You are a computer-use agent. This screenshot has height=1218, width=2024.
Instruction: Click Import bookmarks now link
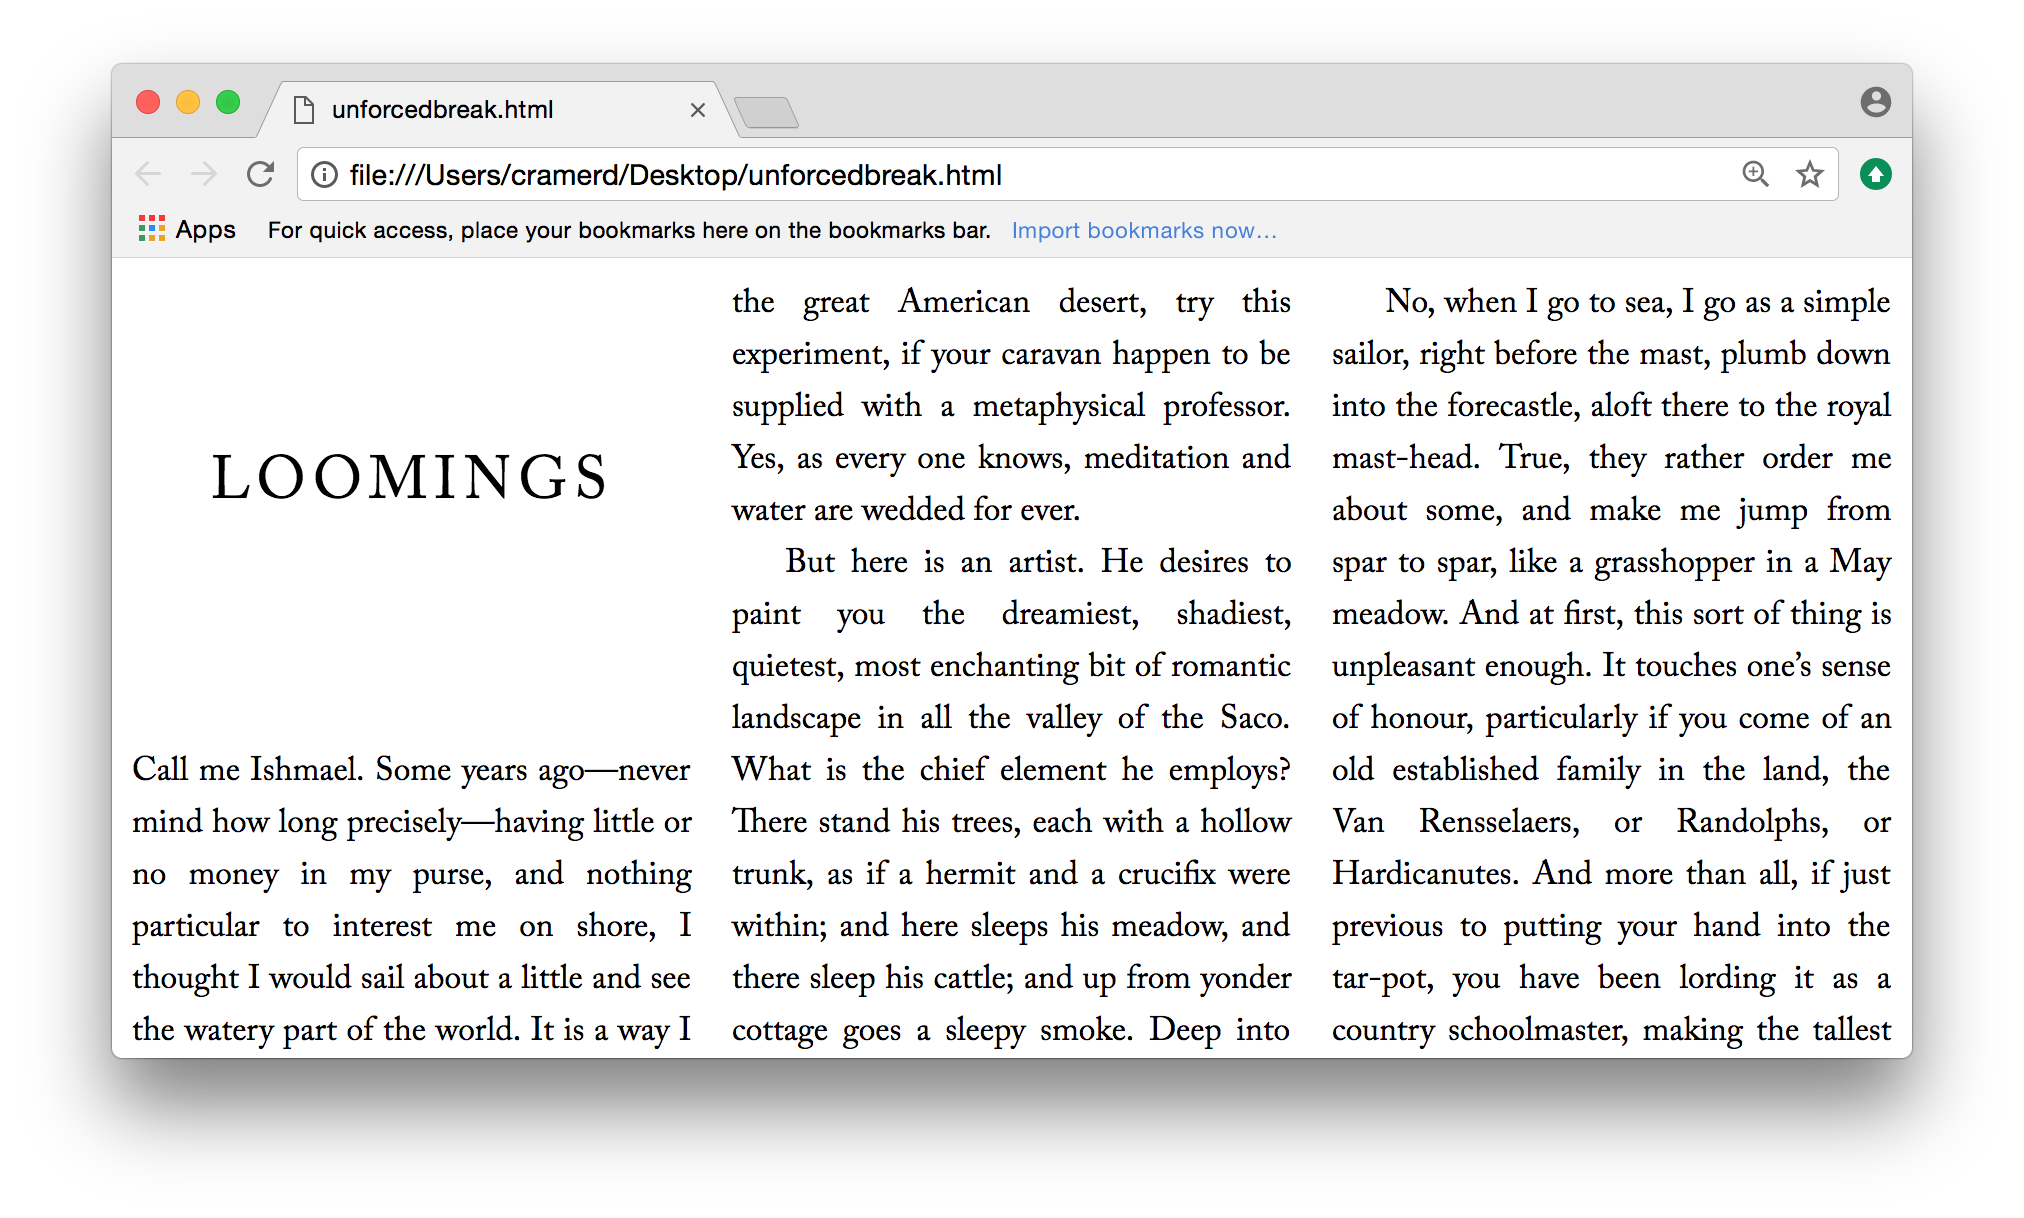tap(1143, 231)
